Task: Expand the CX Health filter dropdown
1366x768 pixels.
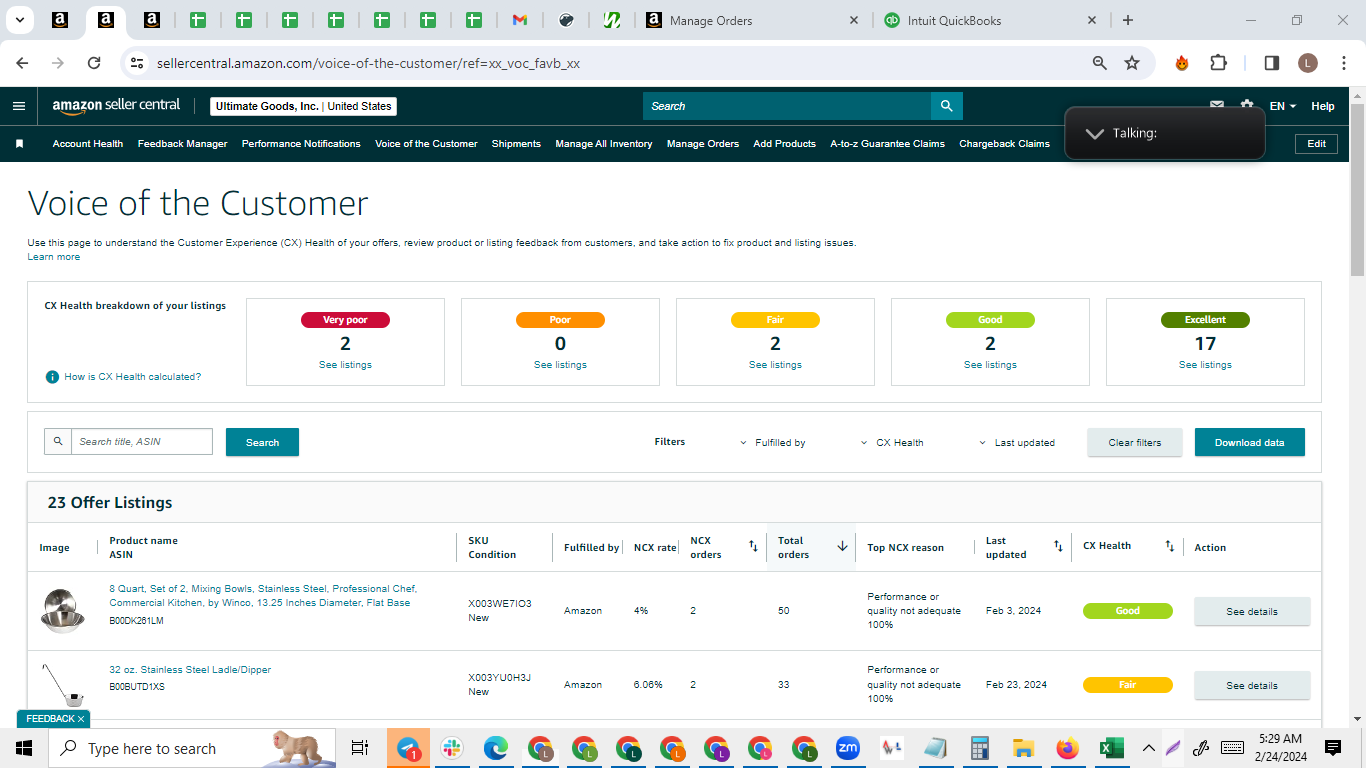Action: (x=892, y=442)
